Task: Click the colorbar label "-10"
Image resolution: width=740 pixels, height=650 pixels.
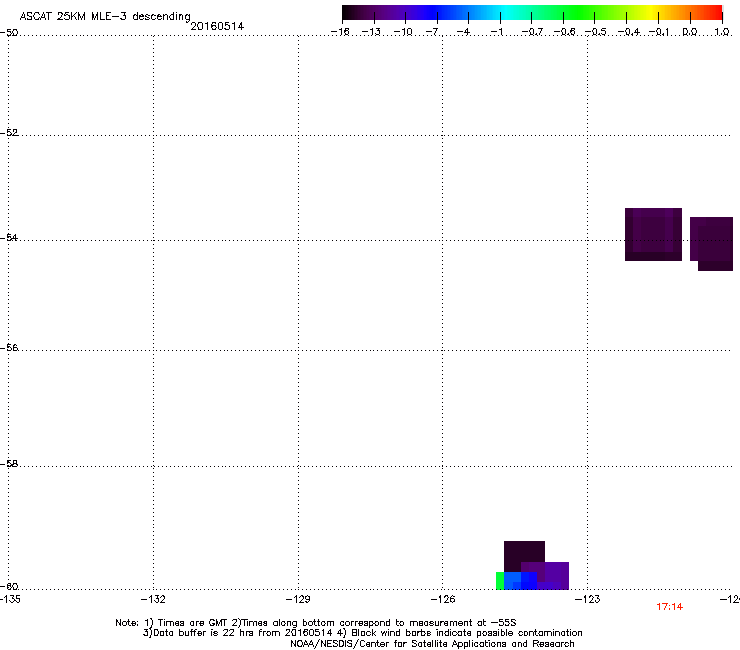Action: click(x=403, y=32)
